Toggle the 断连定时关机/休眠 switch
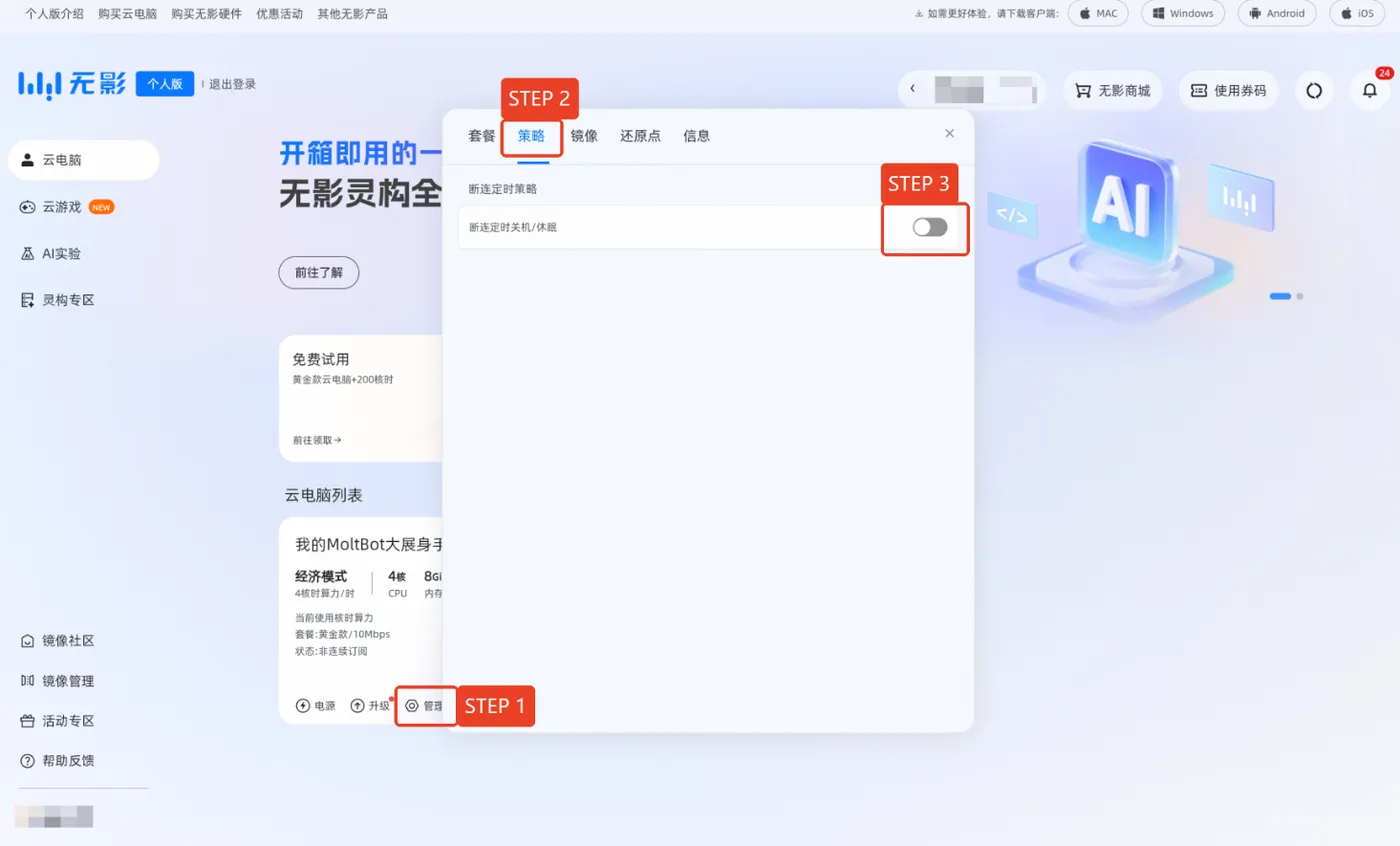 [930, 227]
